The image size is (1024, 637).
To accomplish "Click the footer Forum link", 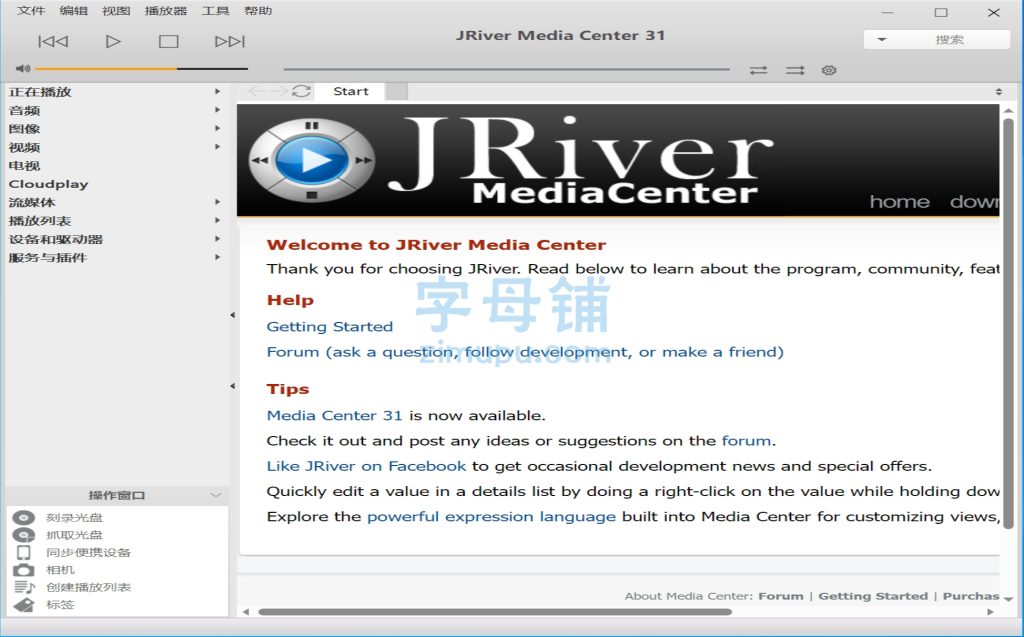I will (x=781, y=596).
